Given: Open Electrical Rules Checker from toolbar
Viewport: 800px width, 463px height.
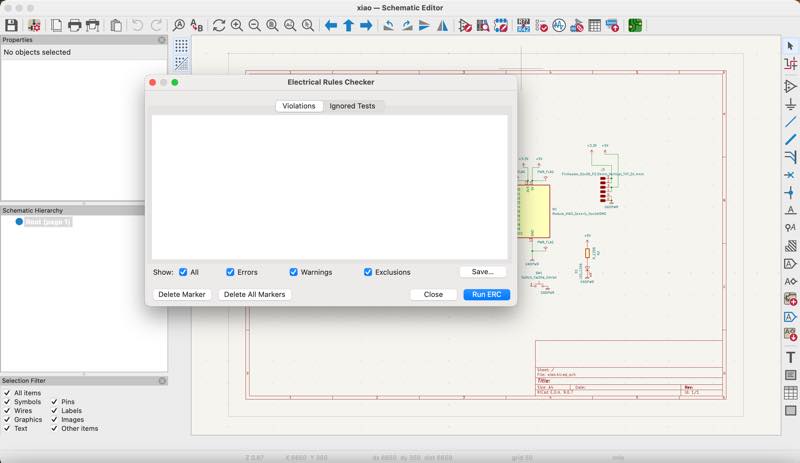Looking at the screenshot, I should click(x=541, y=25).
